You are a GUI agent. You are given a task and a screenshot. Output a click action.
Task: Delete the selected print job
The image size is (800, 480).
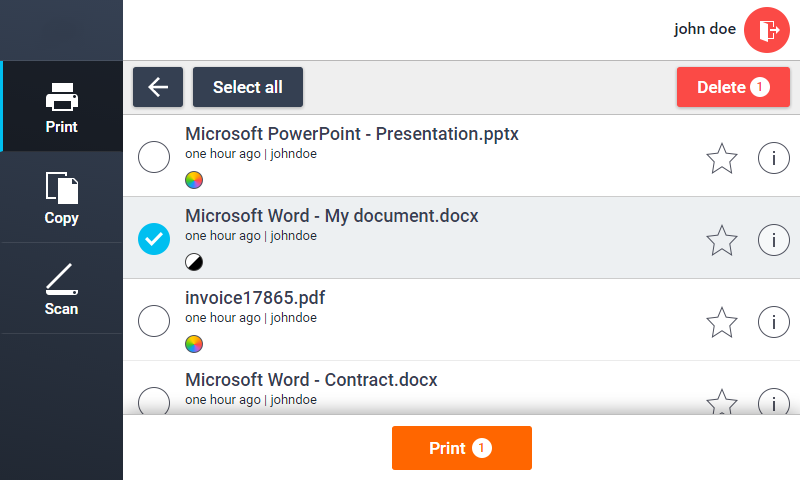732,87
